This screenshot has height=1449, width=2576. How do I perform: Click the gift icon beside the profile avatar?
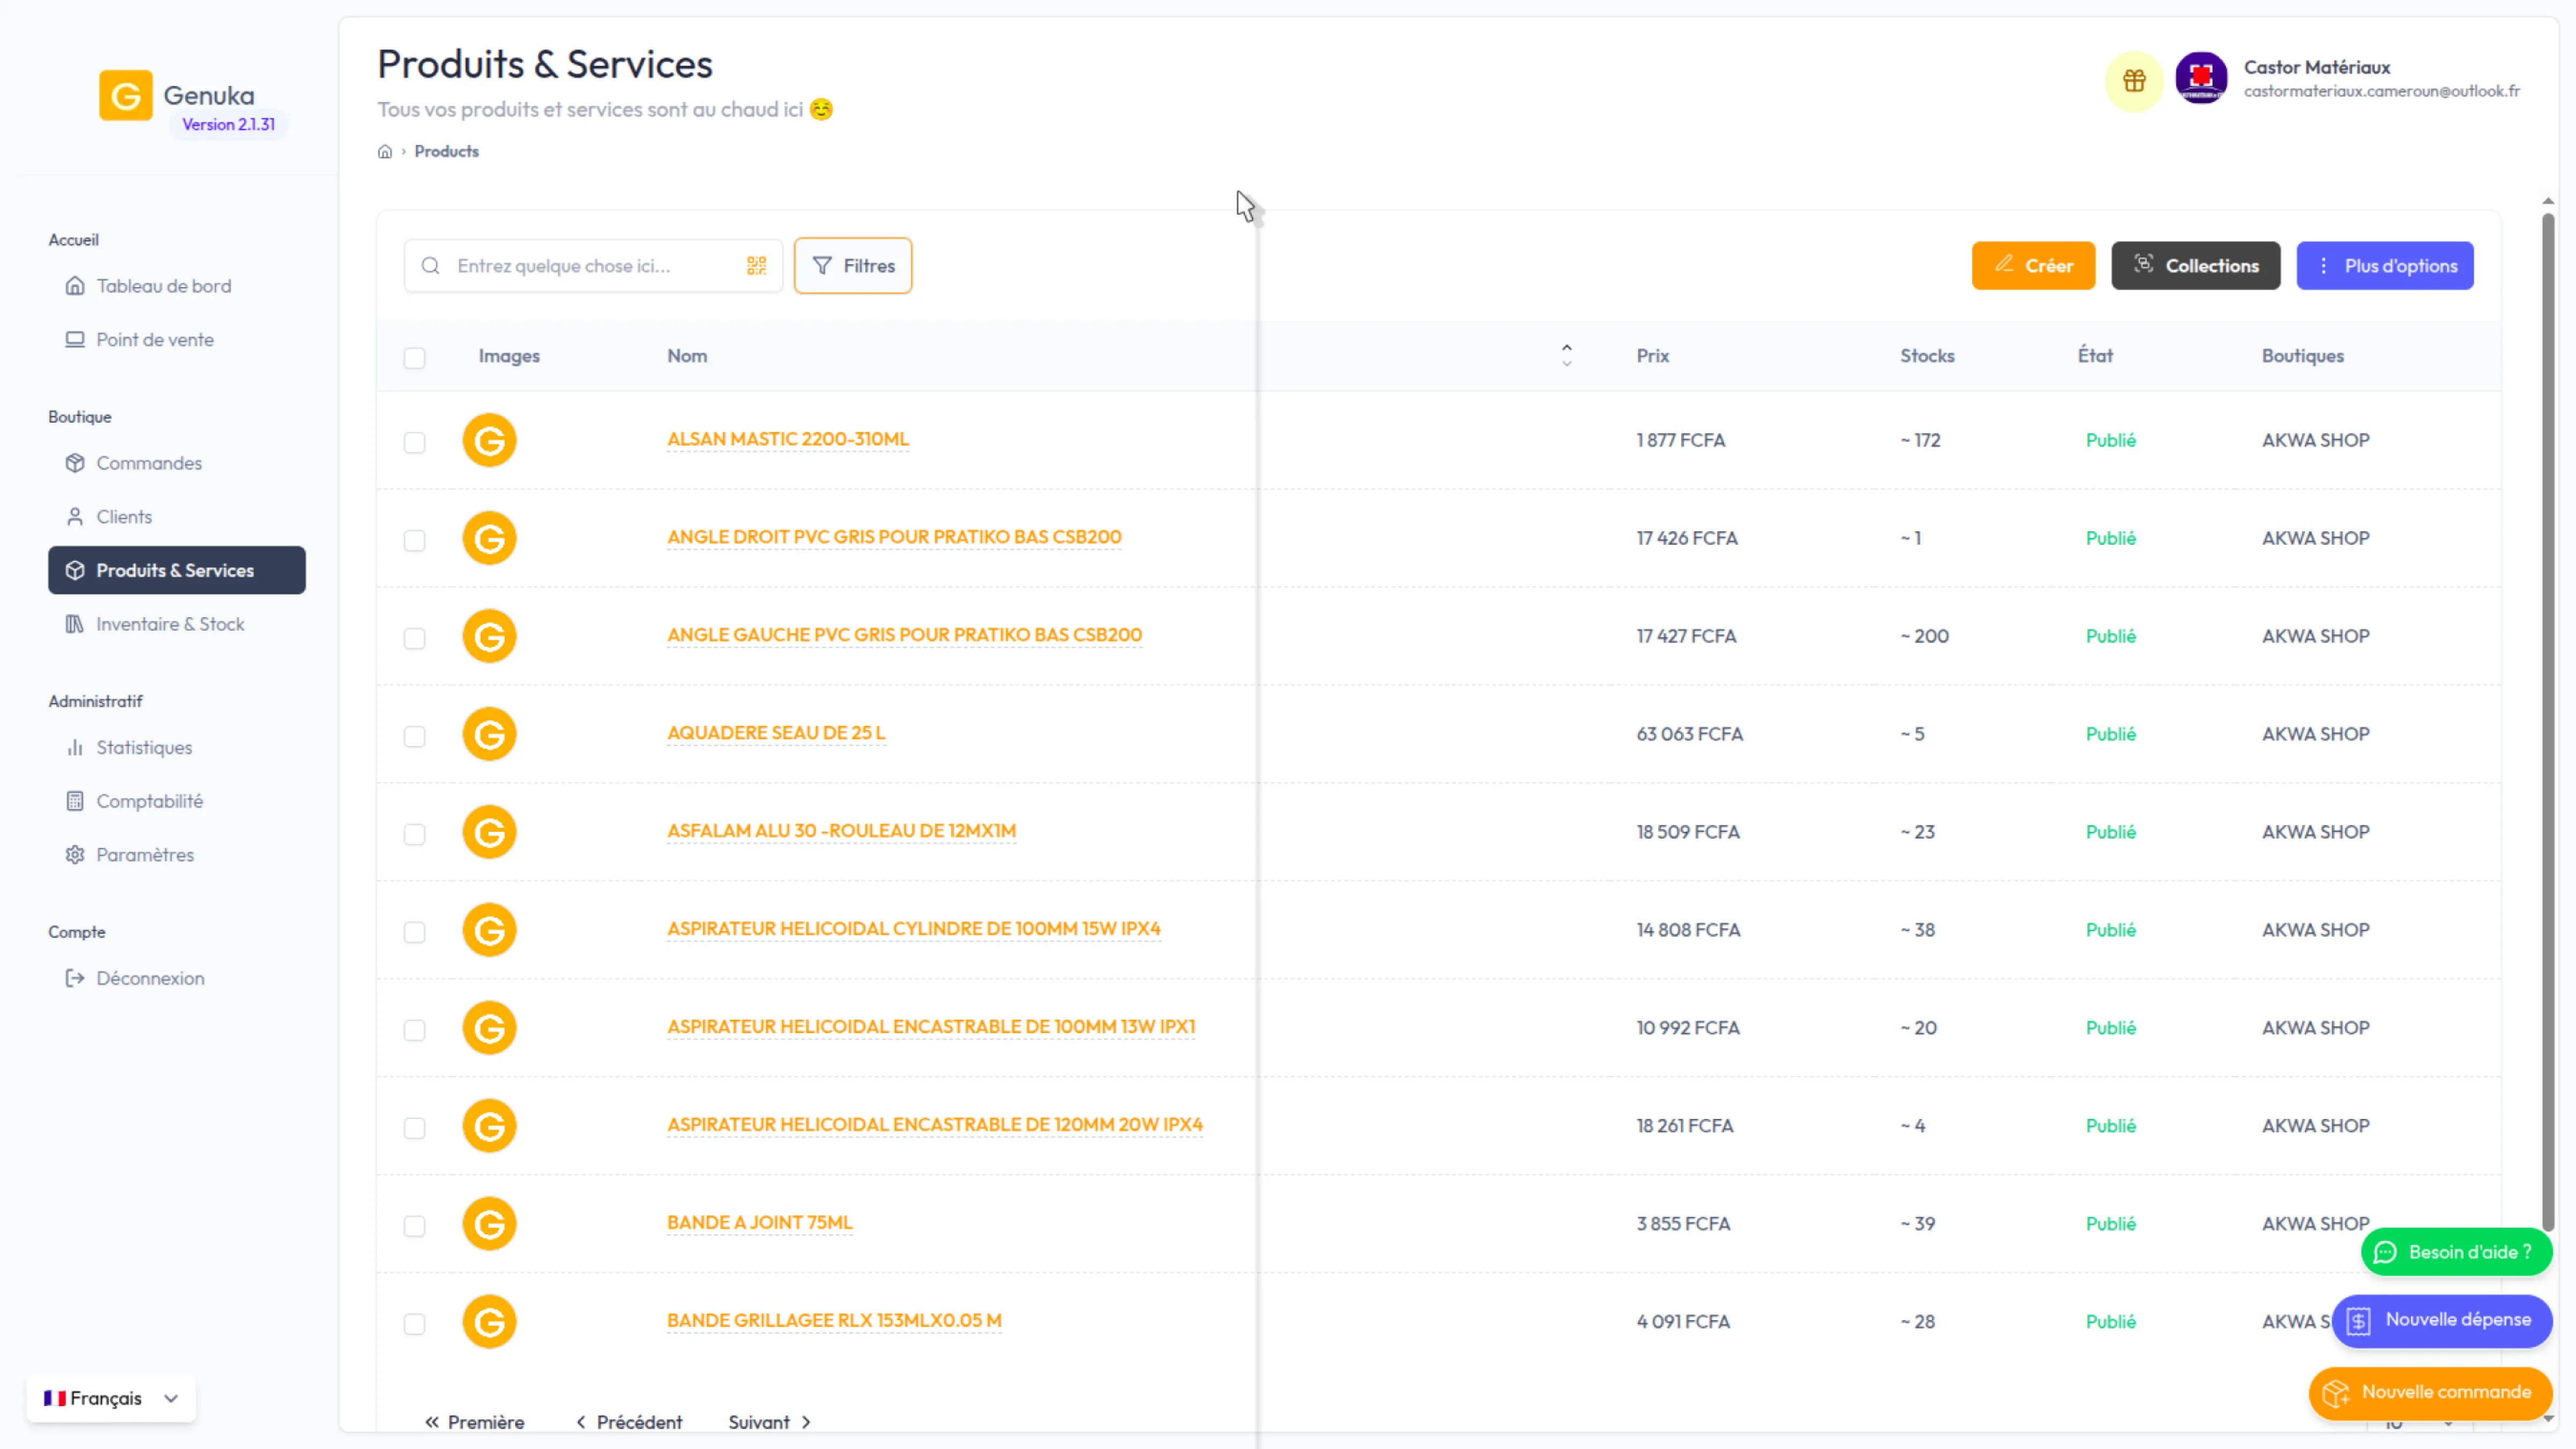click(2134, 80)
